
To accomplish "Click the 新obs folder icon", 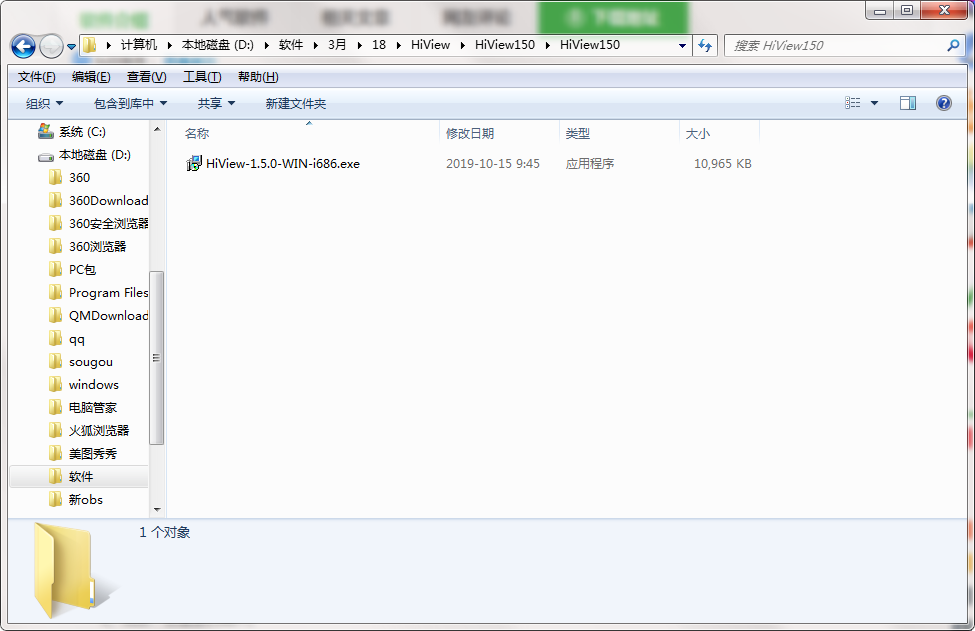I will 55,500.
